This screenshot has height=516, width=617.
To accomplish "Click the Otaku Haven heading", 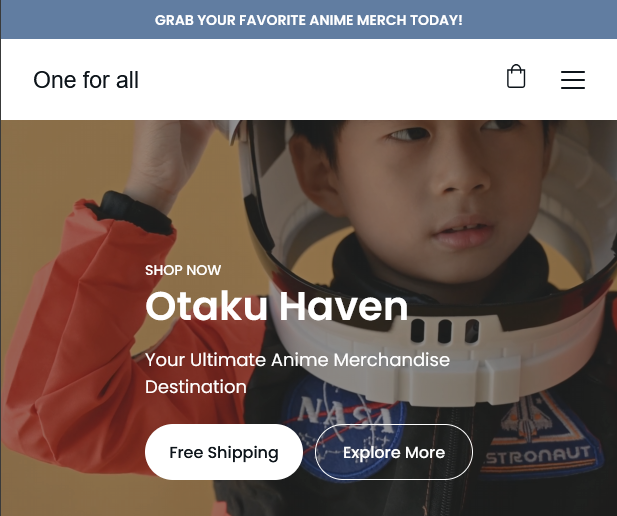I will [277, 307].
